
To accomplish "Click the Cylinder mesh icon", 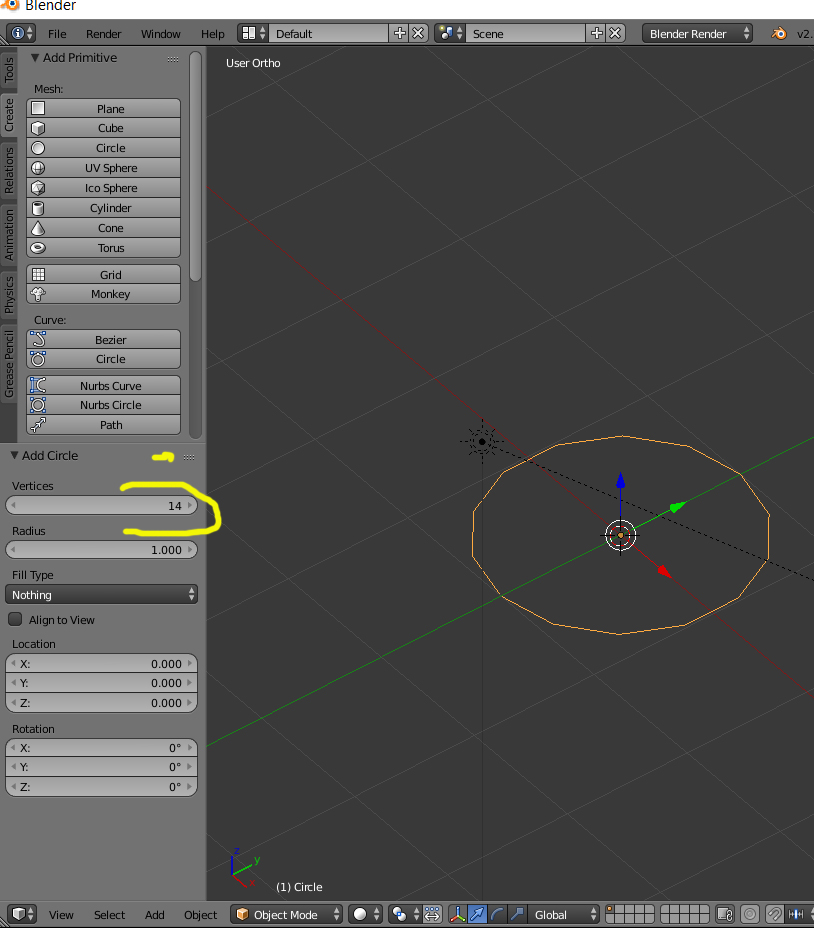I will pos(38,208).
